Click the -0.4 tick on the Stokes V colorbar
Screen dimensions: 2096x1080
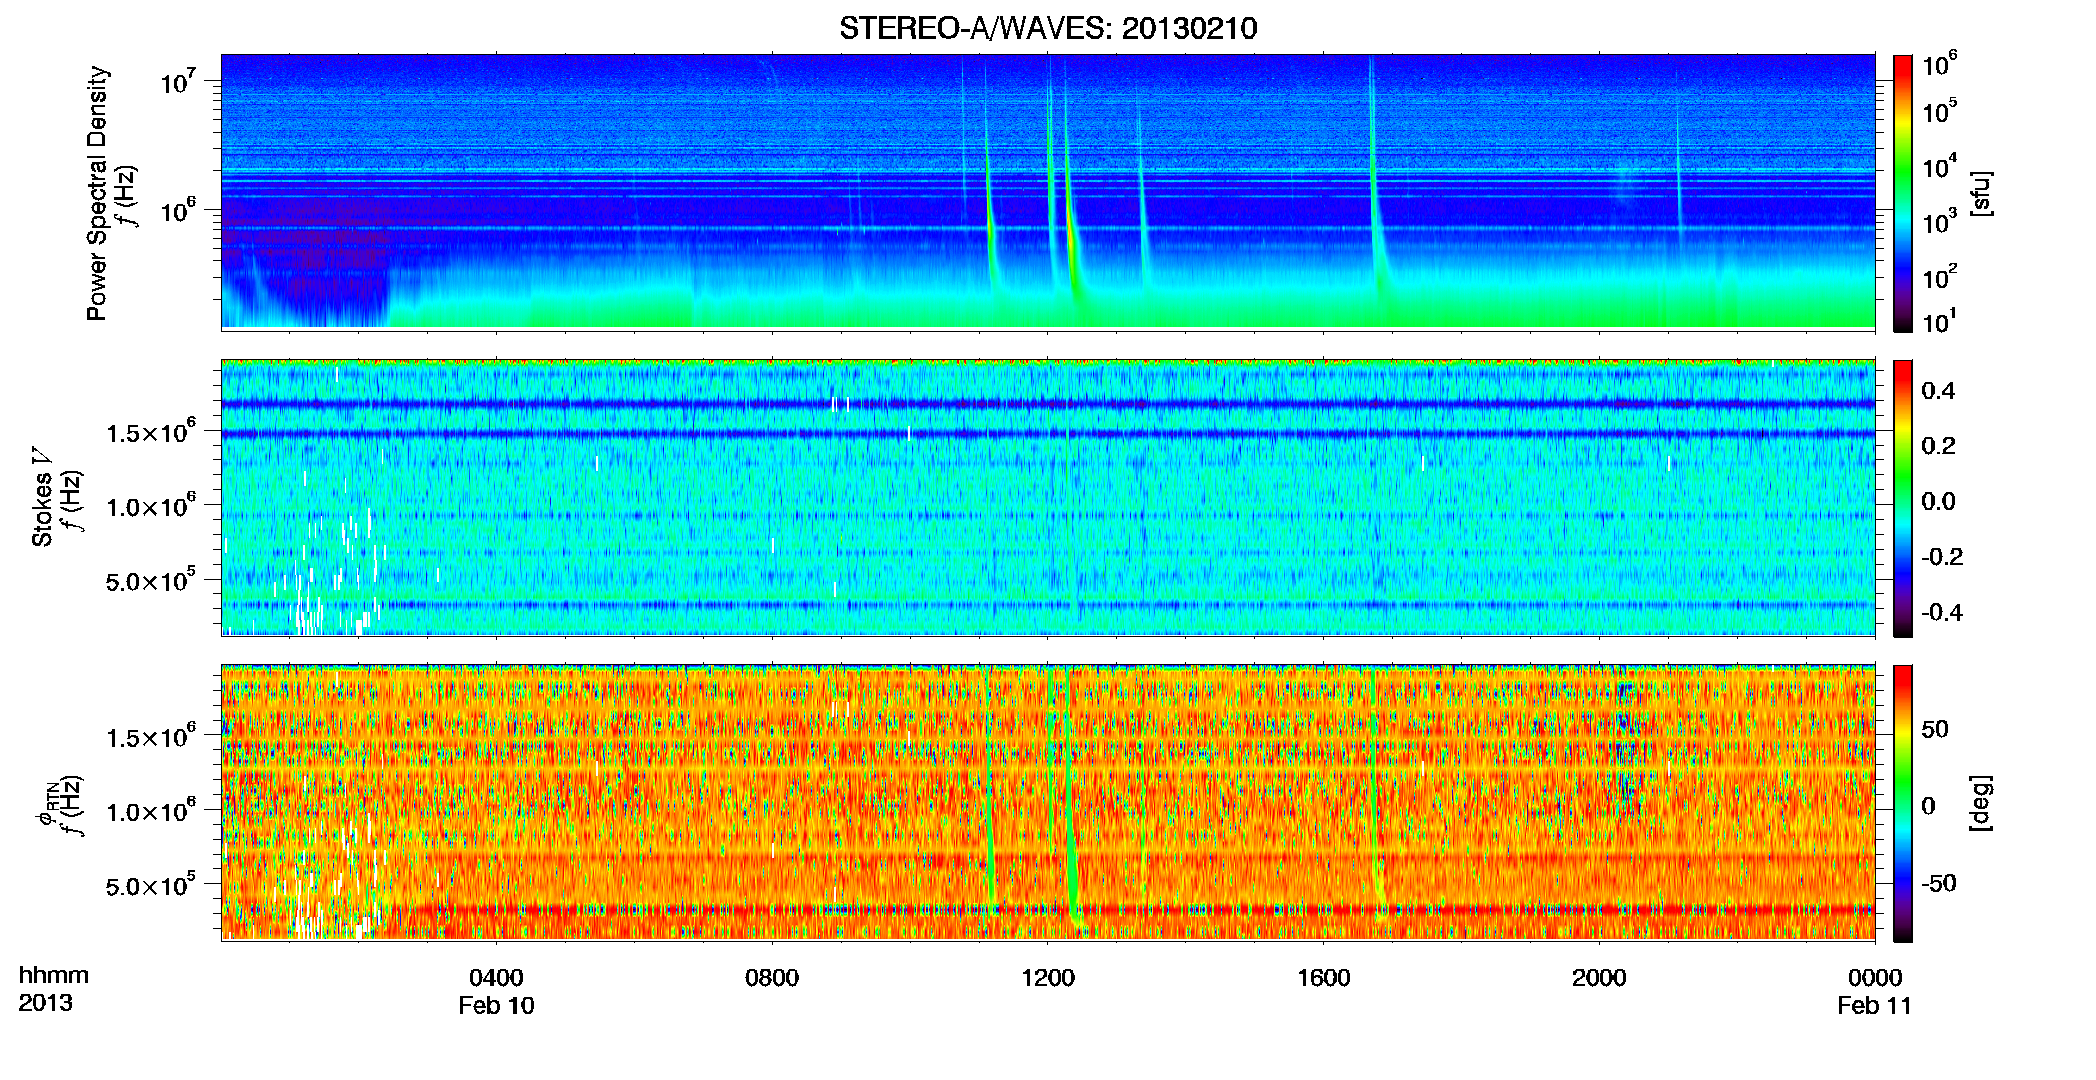pos(1942,613)
